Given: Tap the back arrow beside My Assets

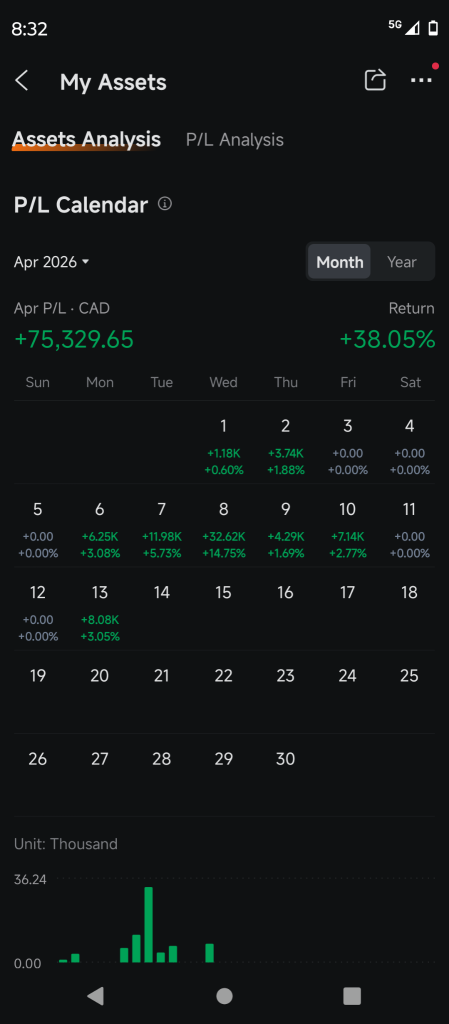Looking at the screenshot, I should 22,82.
